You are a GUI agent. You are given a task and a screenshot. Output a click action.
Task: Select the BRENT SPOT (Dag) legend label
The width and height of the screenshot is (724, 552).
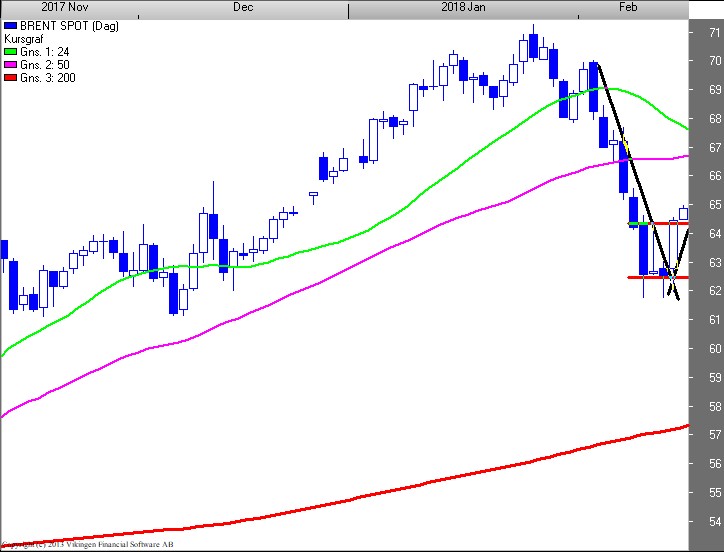click(69, 26)
